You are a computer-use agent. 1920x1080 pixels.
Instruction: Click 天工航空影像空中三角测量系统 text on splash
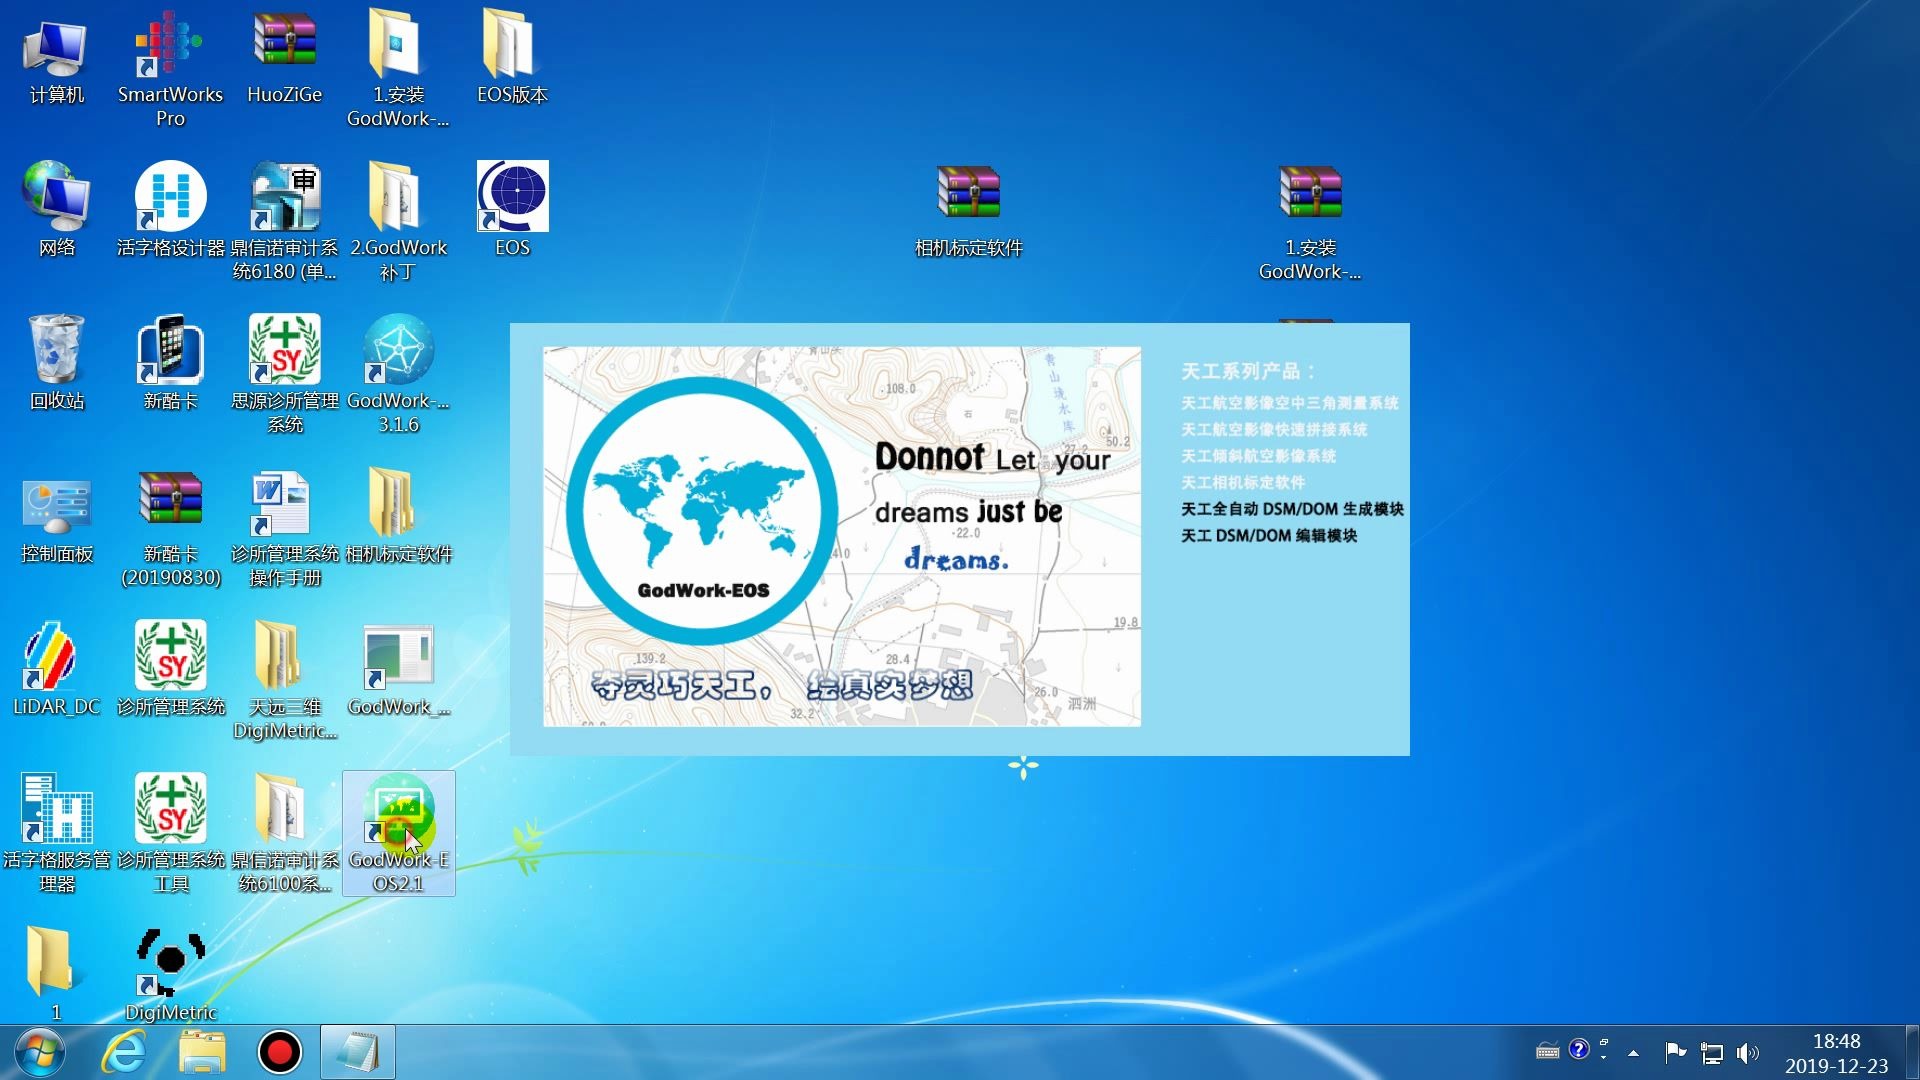(1290, 403)
